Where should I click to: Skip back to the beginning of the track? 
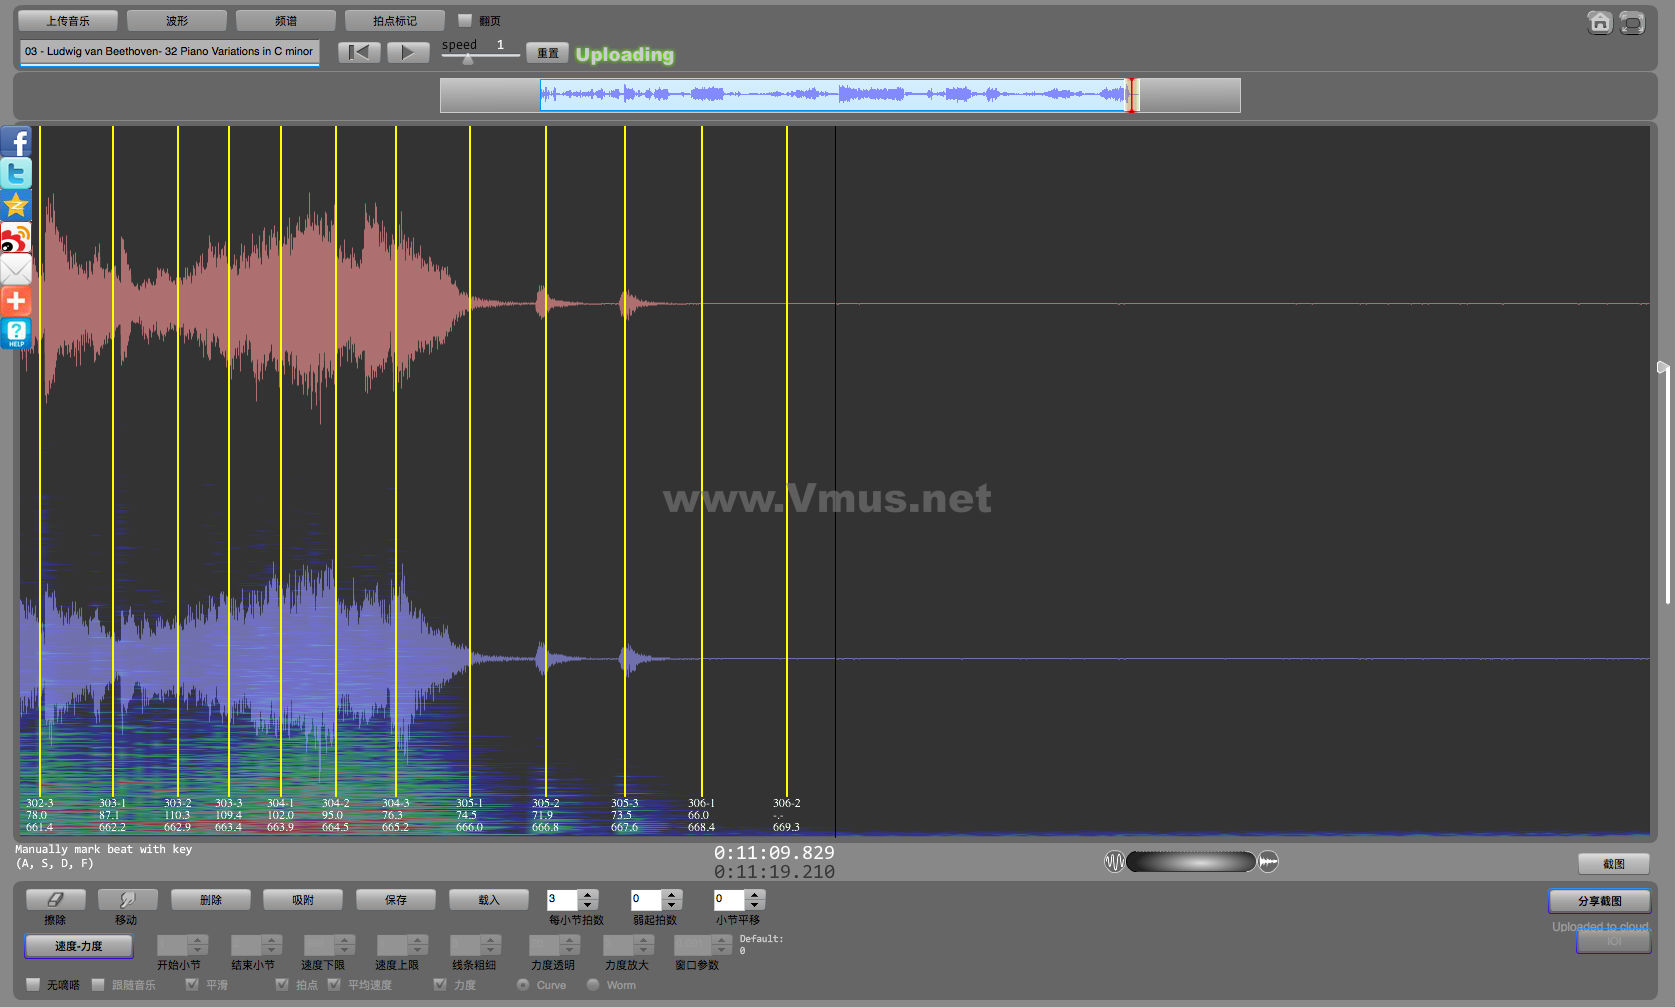359,52
